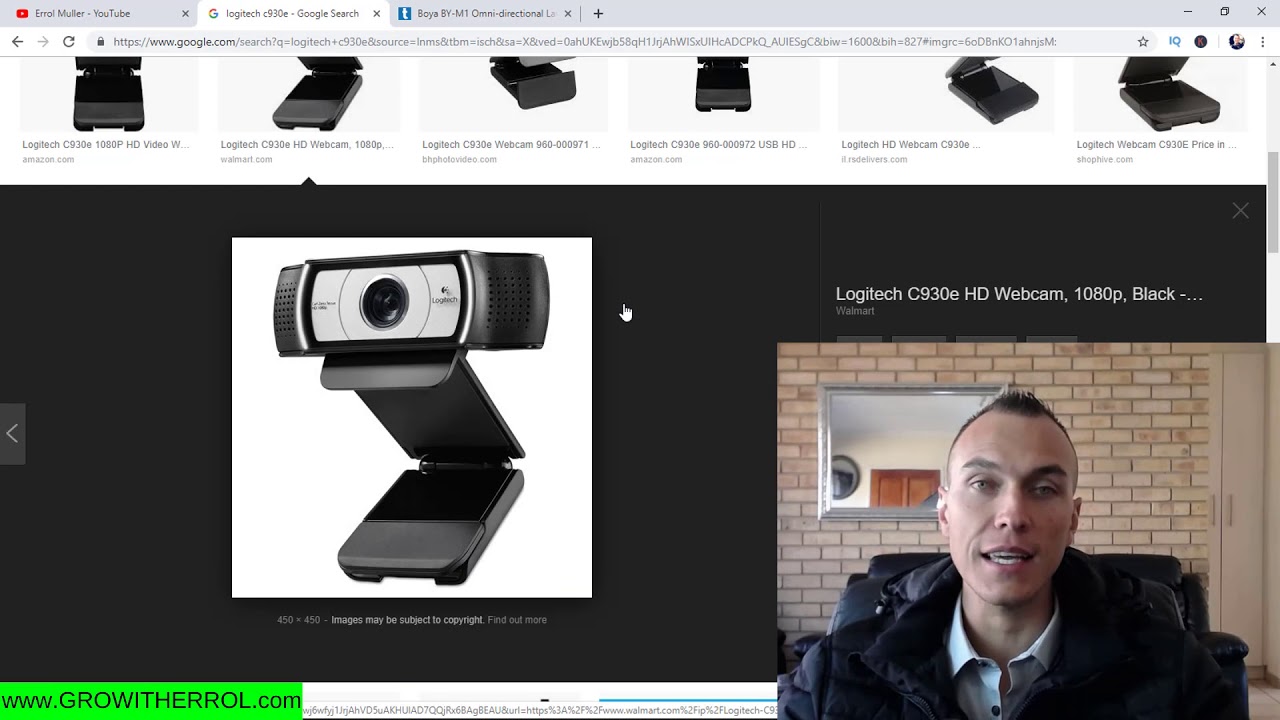The height and width of the screenshot is (720, 1280).
Task: Click amazon.com under Logitech C930e 1080P result
Action: [x=48, y=160]
